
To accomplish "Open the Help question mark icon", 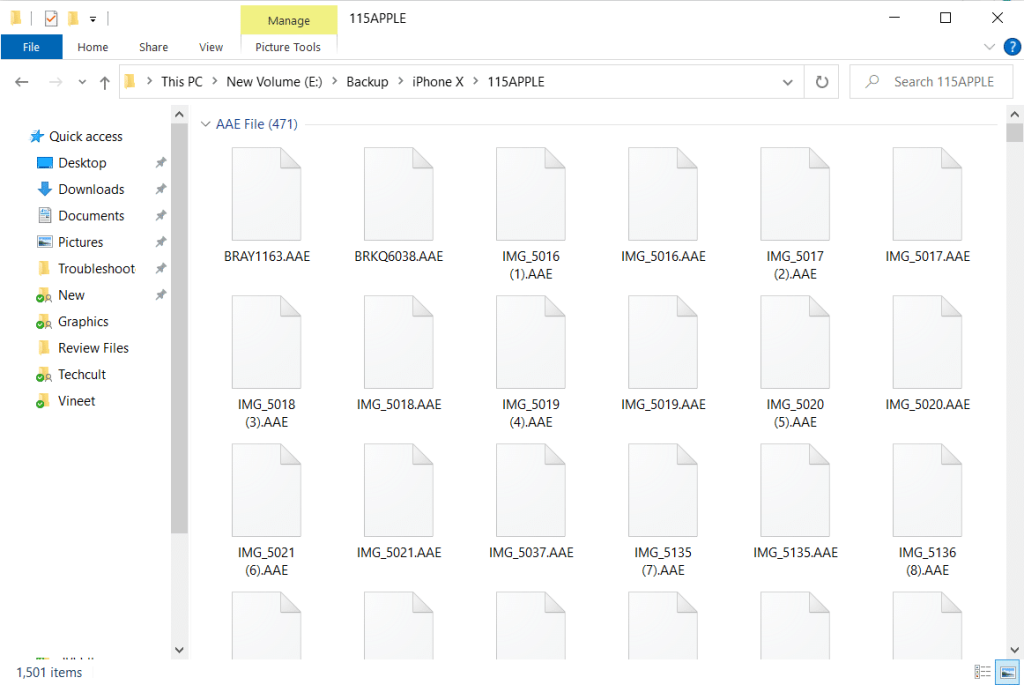I will point(1011,46).
